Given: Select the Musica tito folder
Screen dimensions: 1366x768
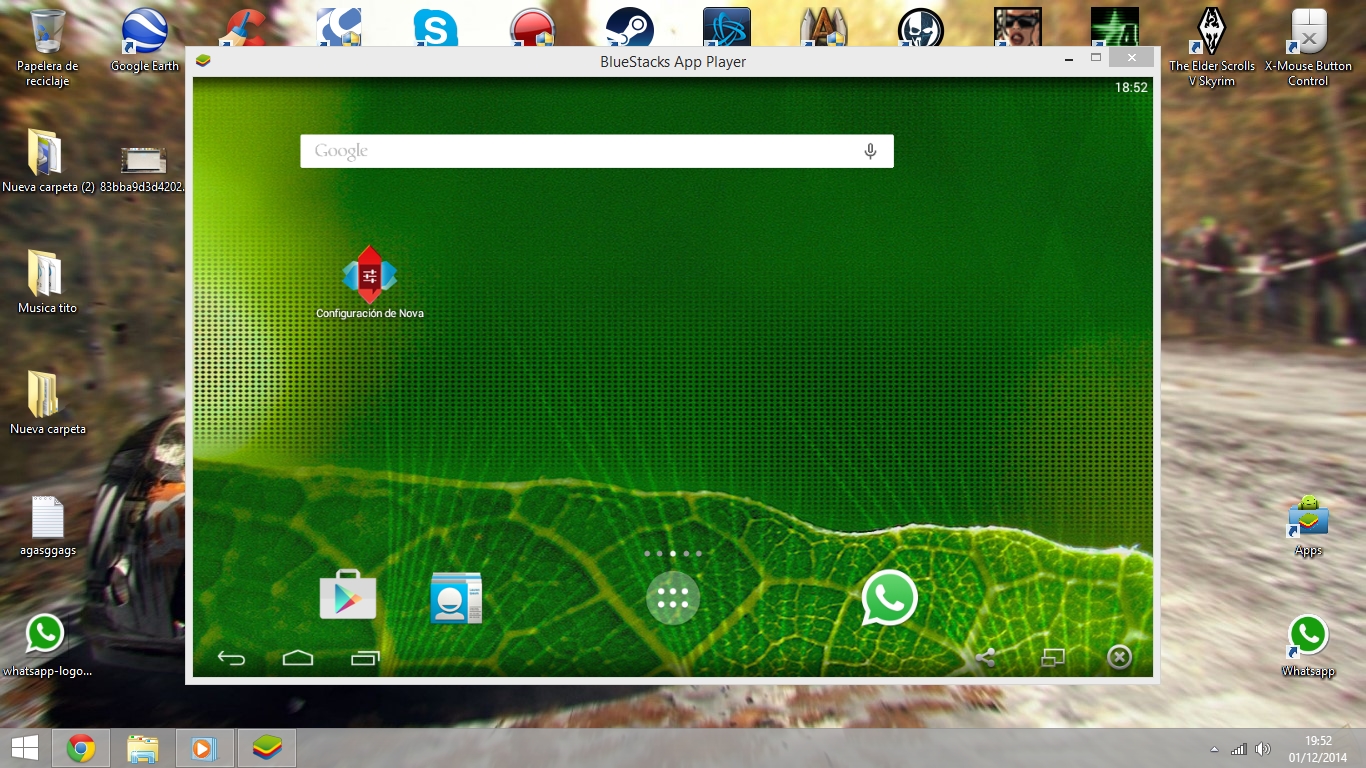Looking at the screenshot, I should 47,282.
